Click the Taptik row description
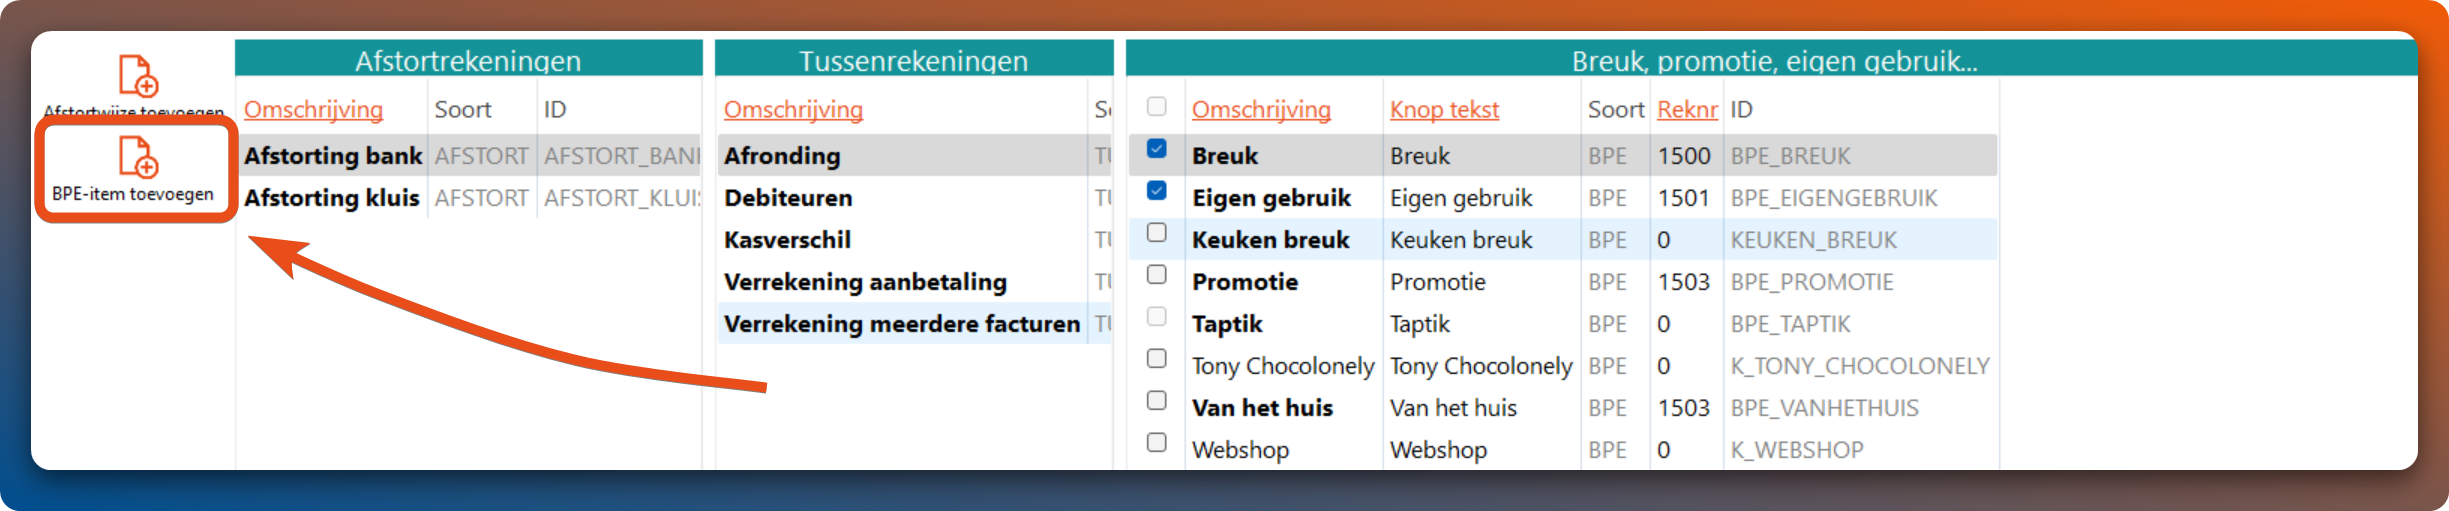 [x=1227, y=324]
